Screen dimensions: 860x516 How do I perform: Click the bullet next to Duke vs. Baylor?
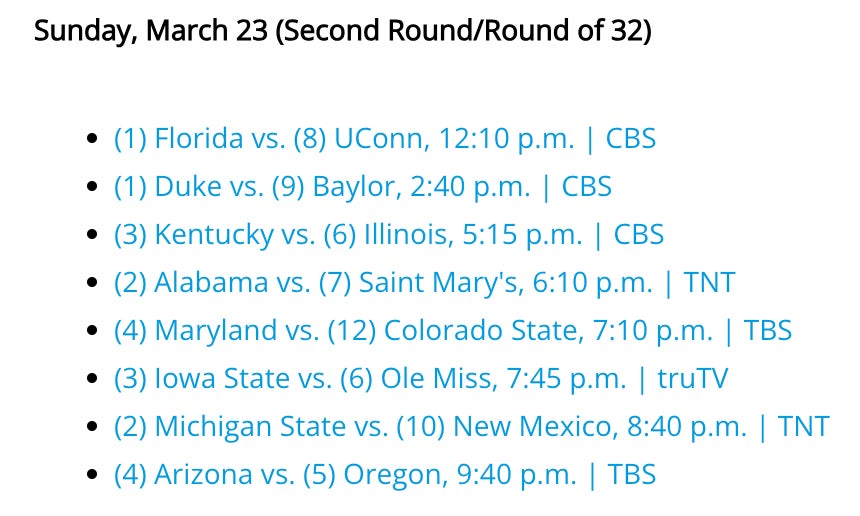(x=93, y=187)
